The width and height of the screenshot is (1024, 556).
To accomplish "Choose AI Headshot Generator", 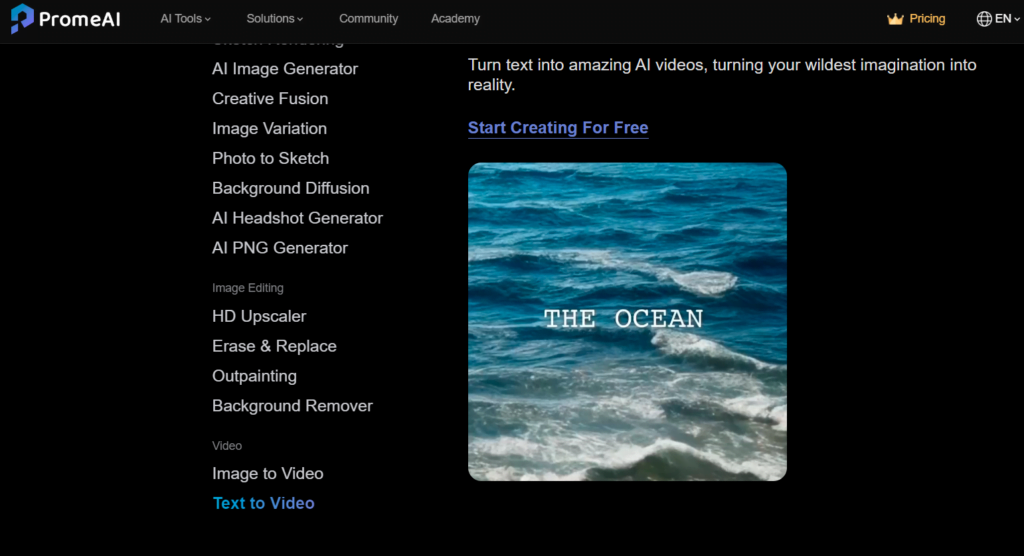I will click(297, 218).
